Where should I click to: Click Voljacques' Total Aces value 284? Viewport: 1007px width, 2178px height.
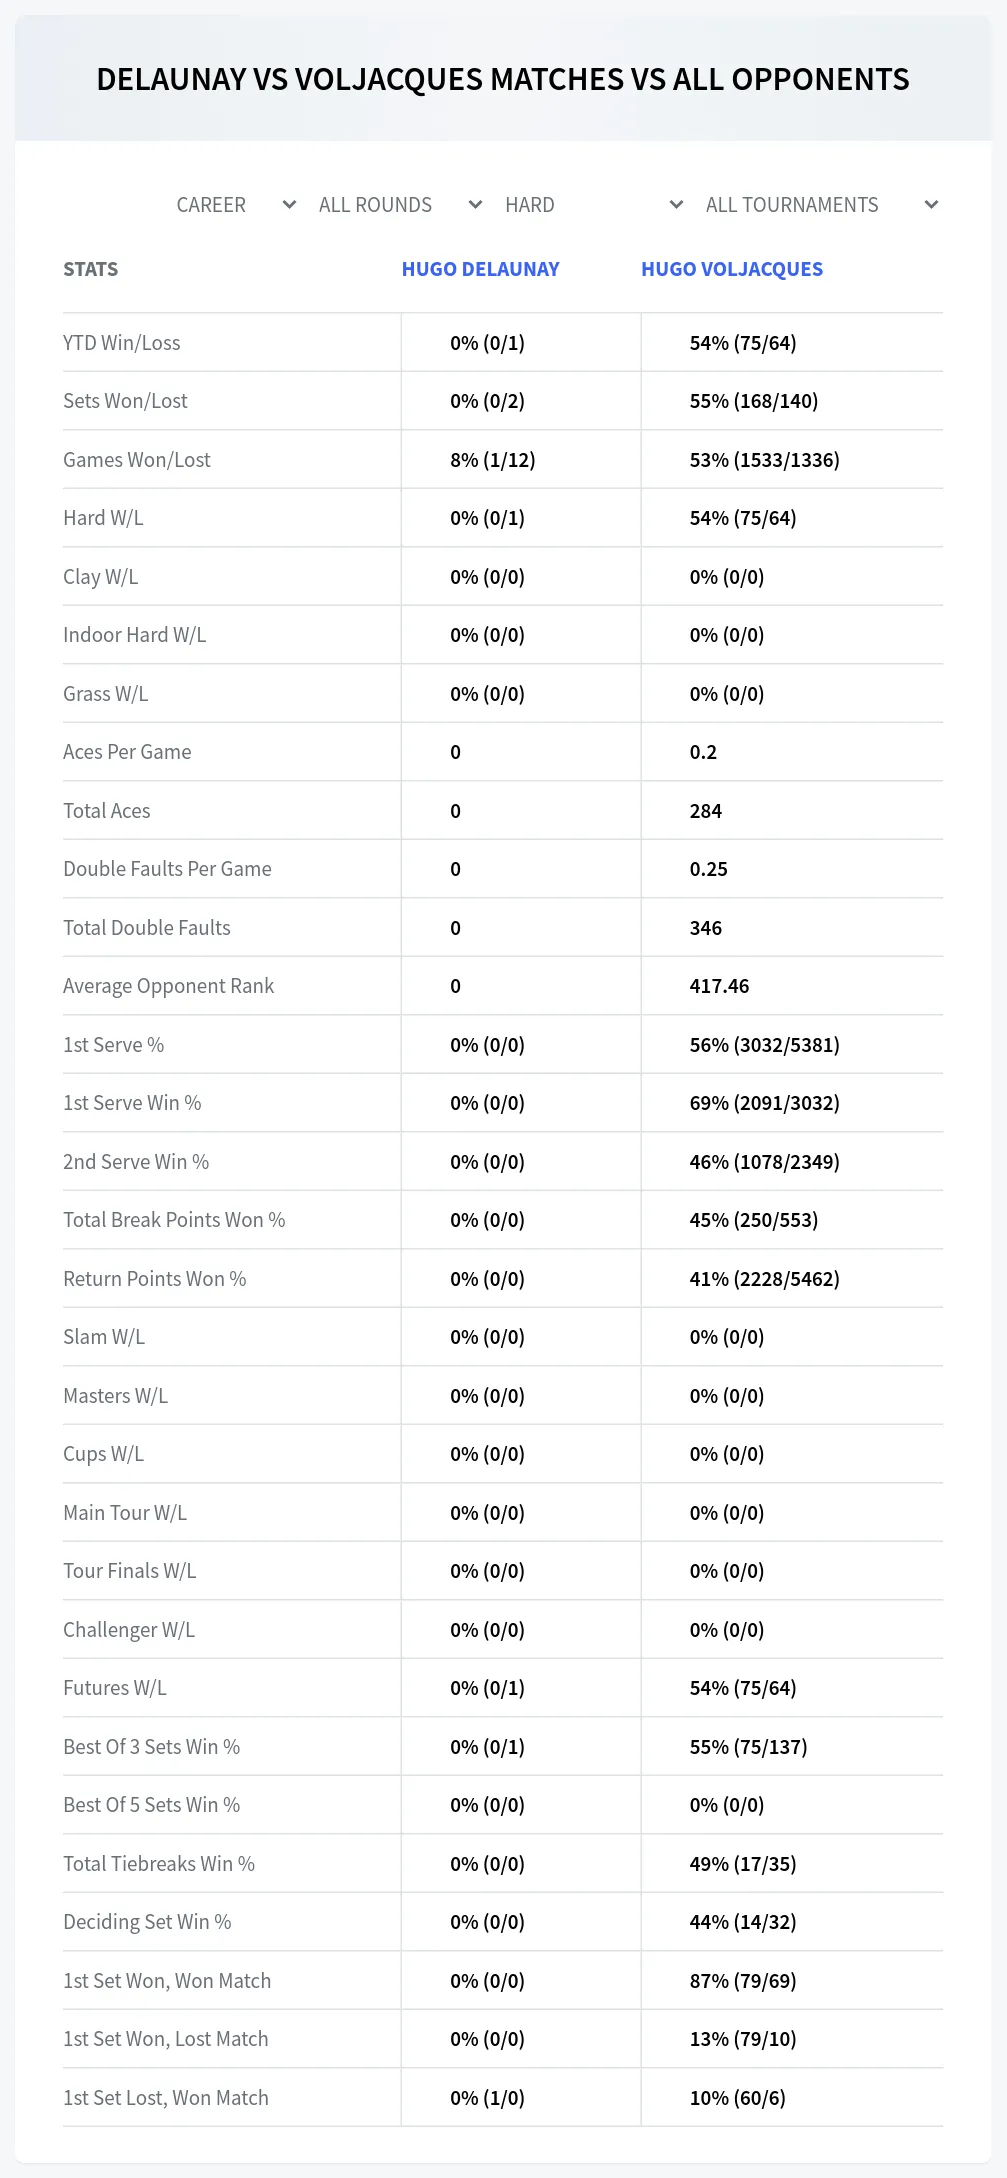[x=706, y=811]
